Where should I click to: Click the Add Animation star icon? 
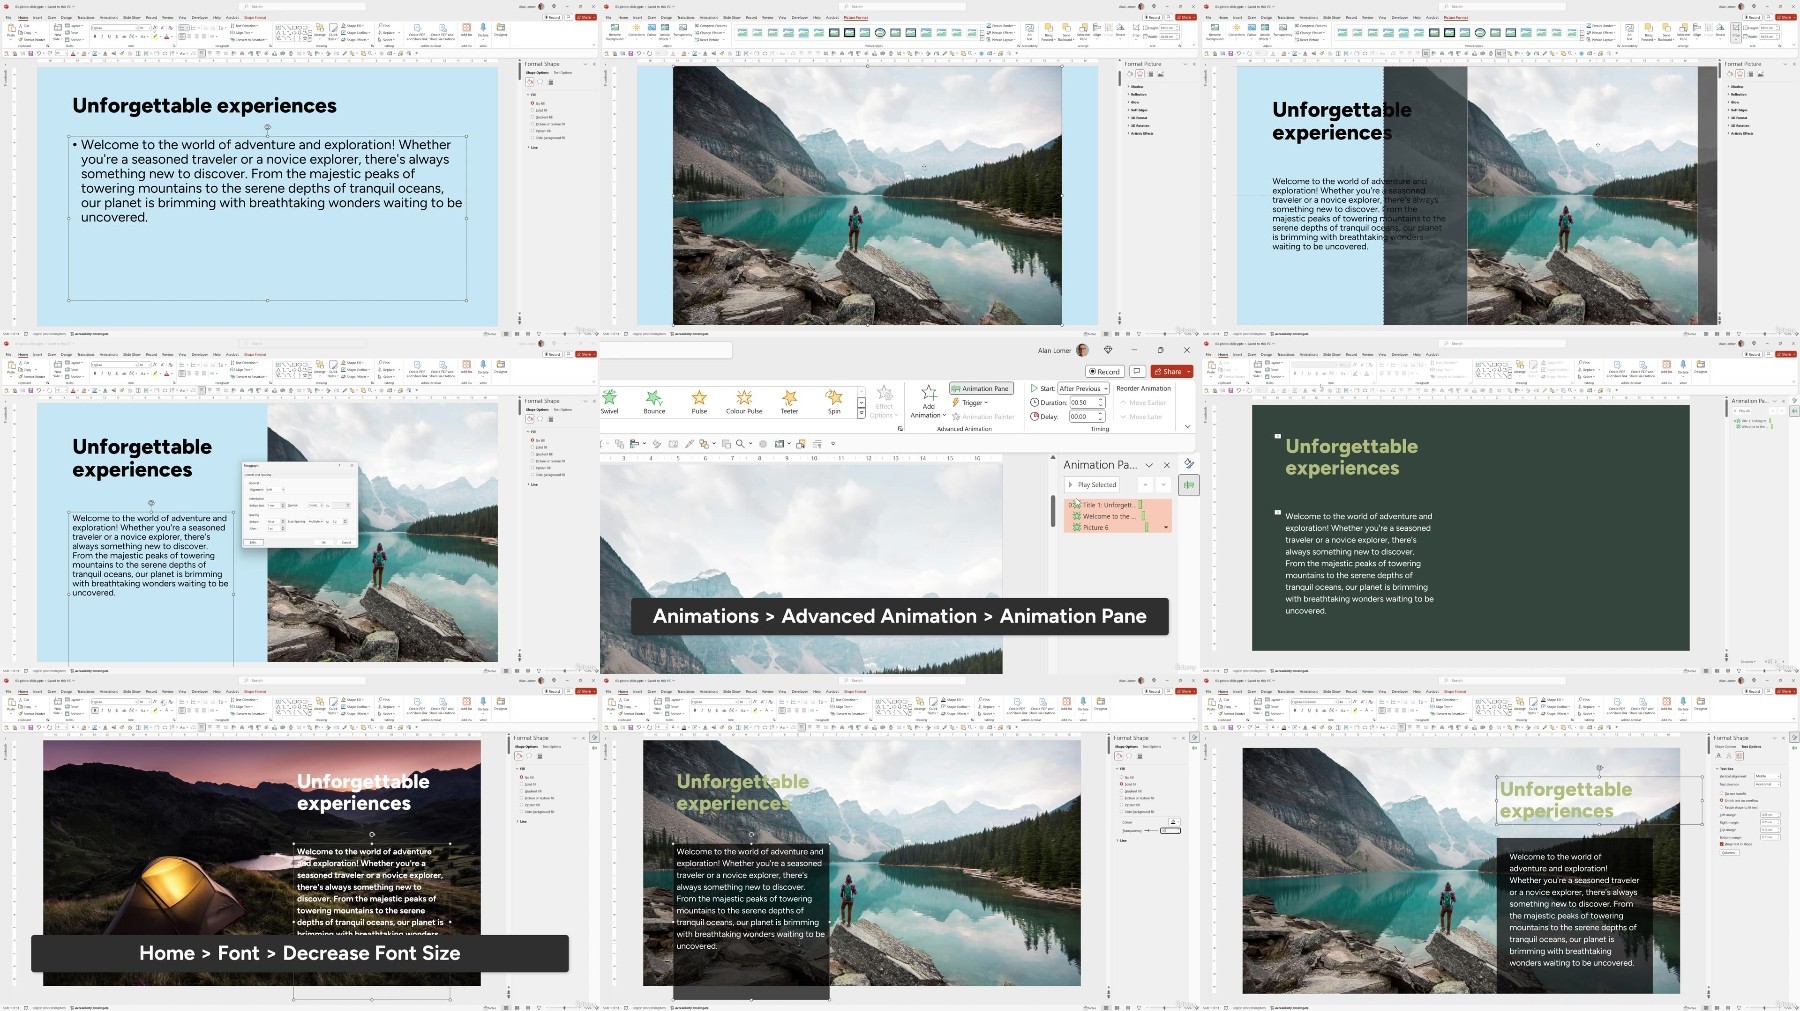pyautogui.click(x=929, y=393)
